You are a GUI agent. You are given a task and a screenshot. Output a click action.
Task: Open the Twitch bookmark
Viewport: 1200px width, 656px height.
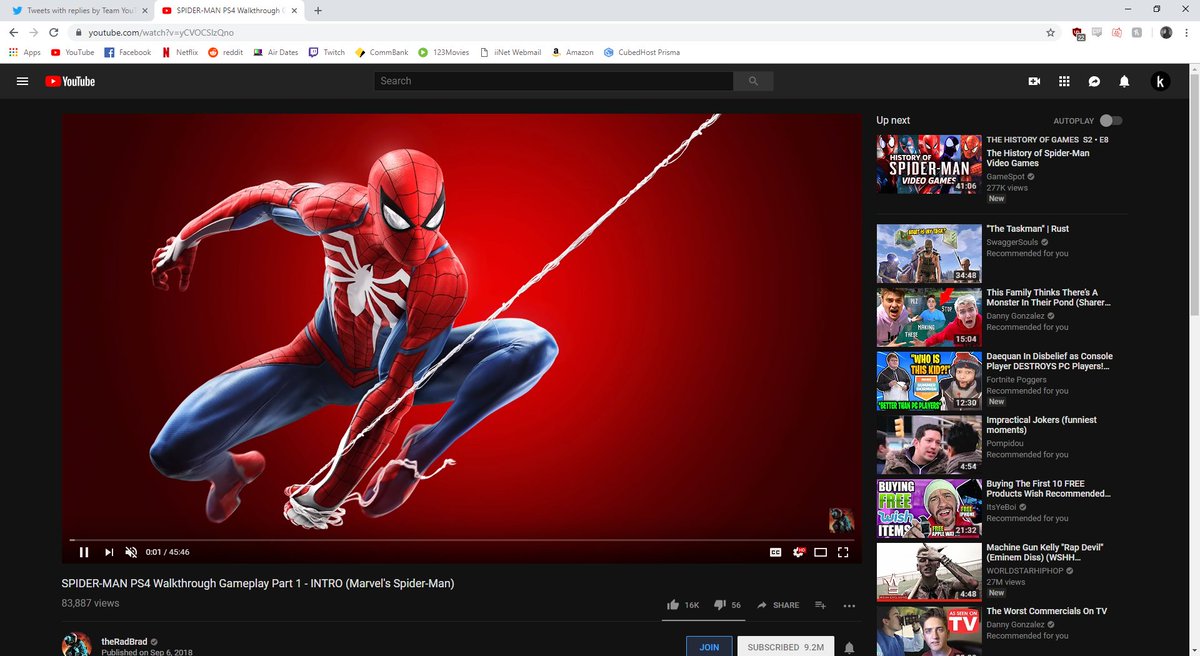[327, 52]
